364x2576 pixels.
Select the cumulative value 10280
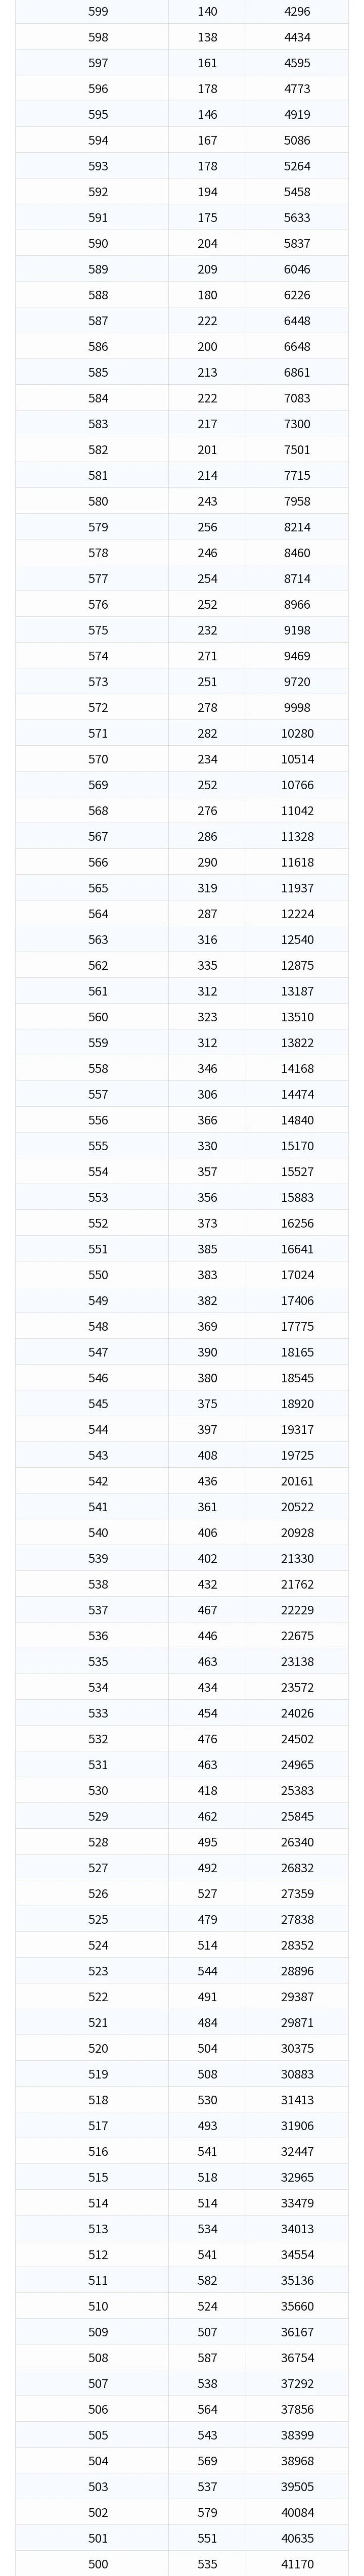[297, 734]
